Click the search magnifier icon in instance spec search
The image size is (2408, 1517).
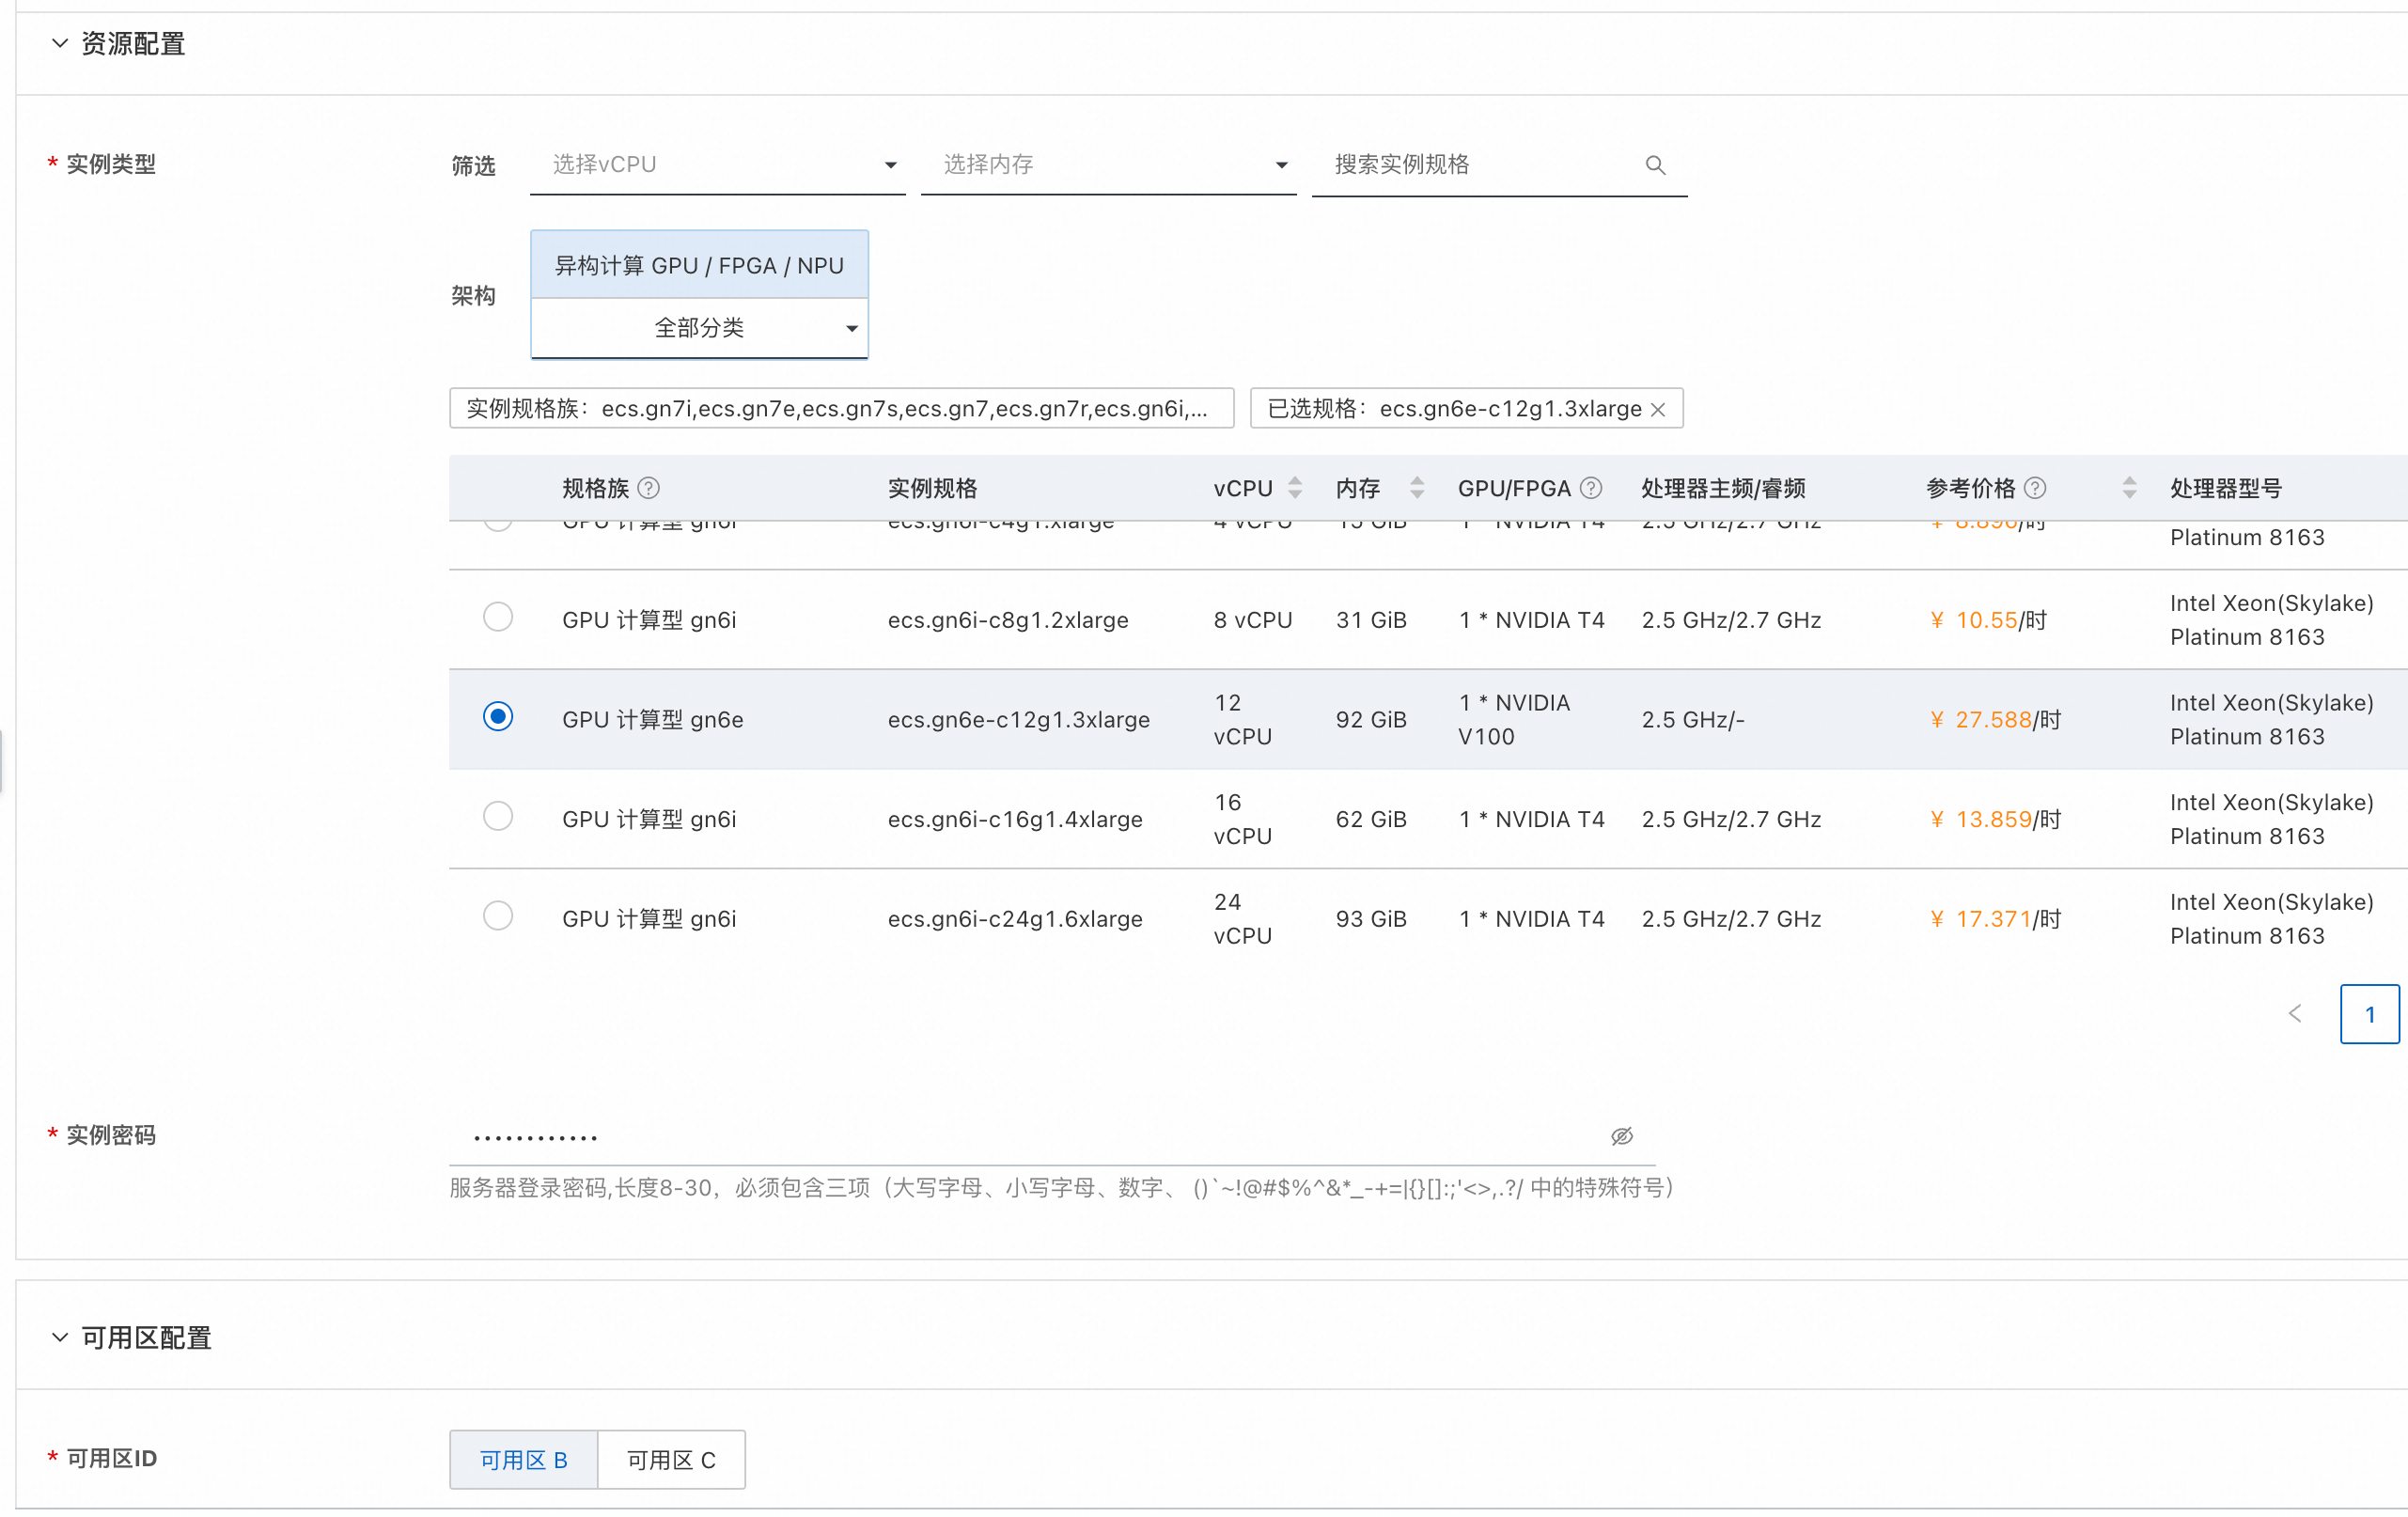click(x=1655, y=165)
